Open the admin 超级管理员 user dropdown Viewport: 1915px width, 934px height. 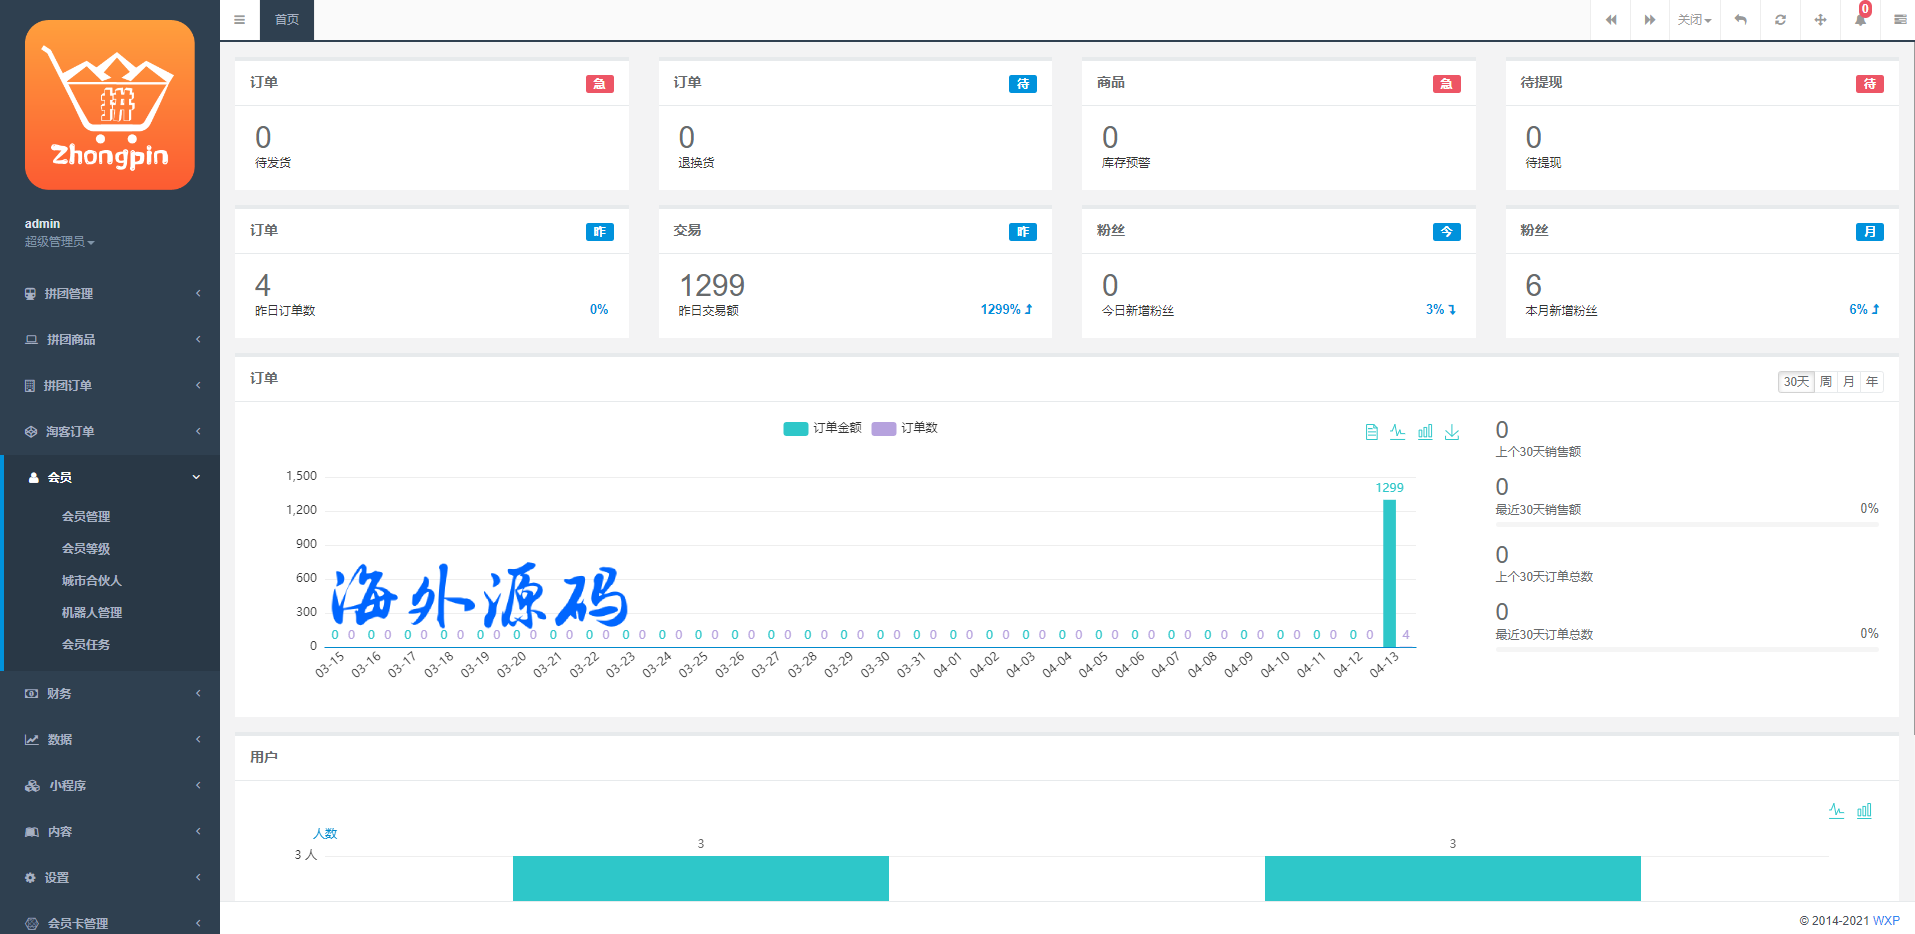tap(60, 242)
